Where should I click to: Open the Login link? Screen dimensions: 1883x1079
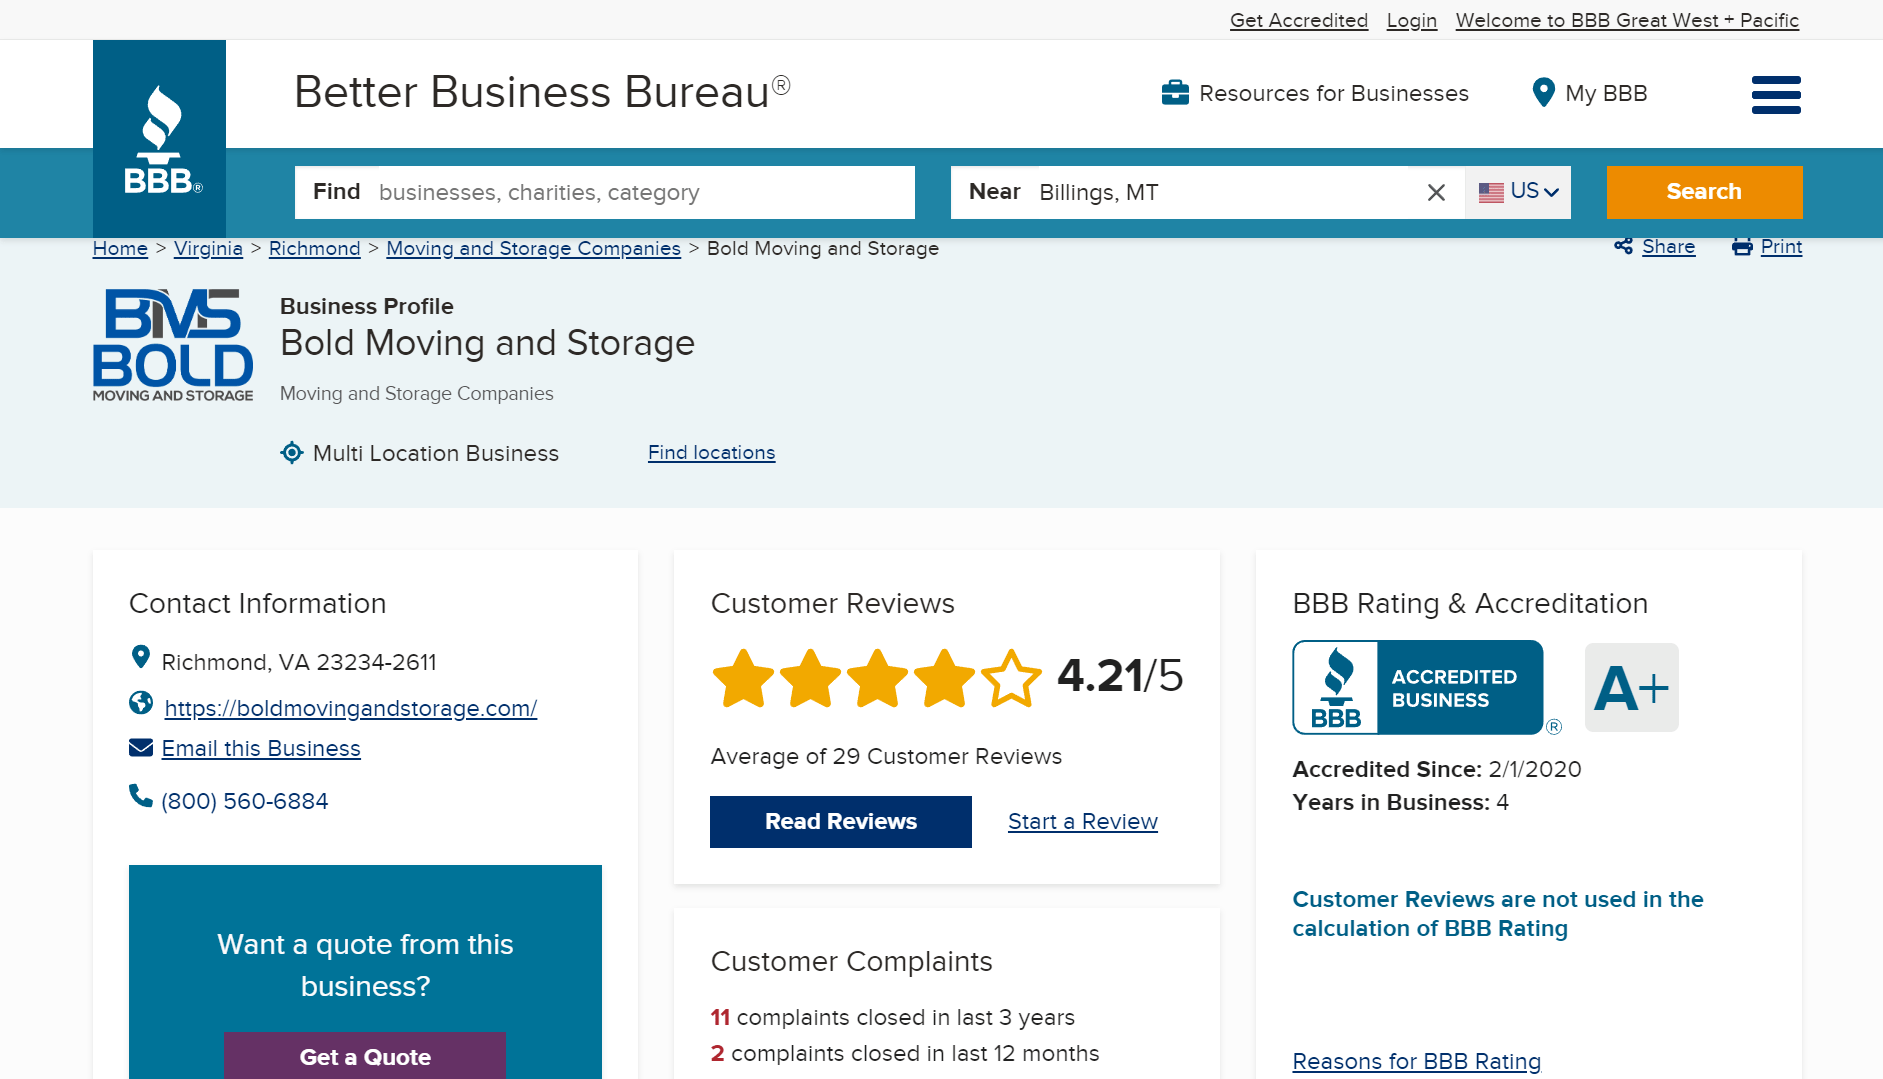pos(1412,20)
